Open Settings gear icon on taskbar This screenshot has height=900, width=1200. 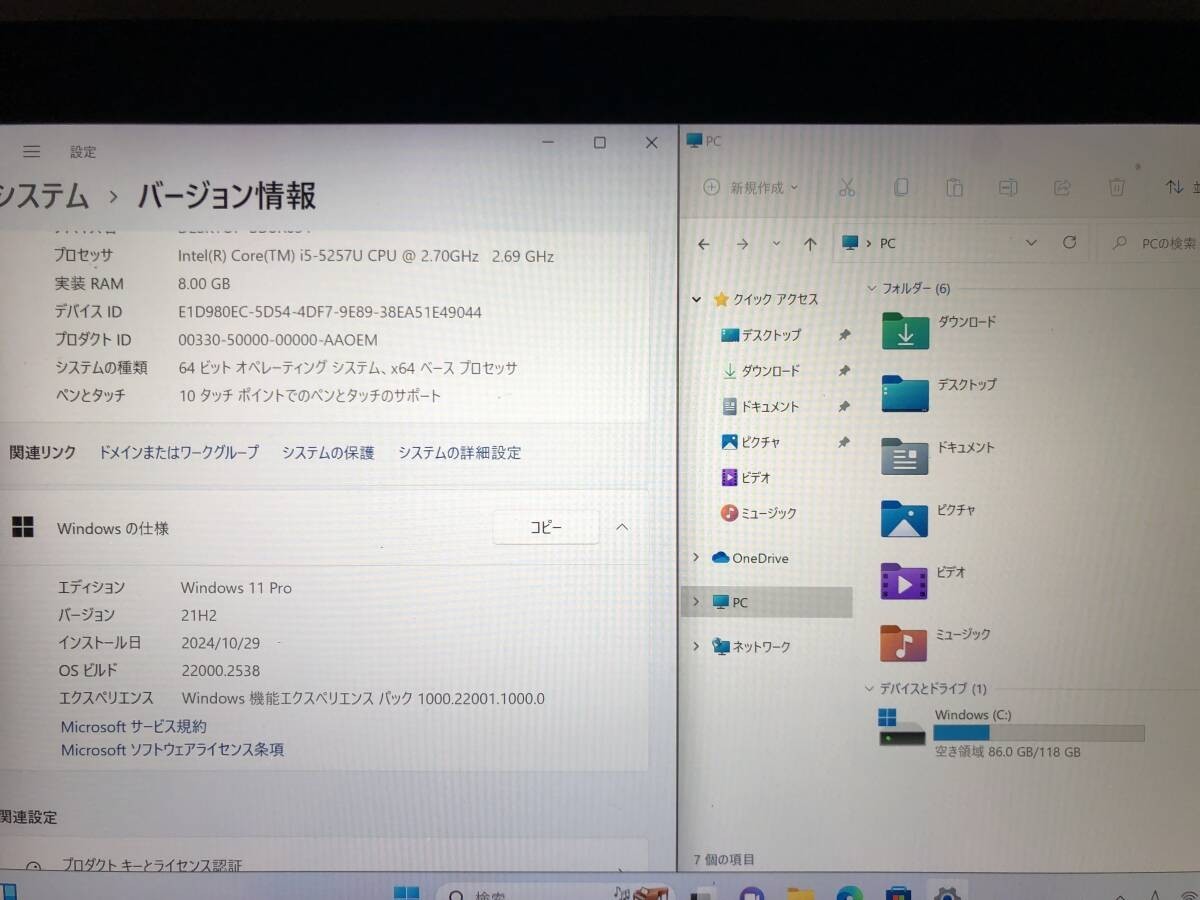click(x=946, y=892)
